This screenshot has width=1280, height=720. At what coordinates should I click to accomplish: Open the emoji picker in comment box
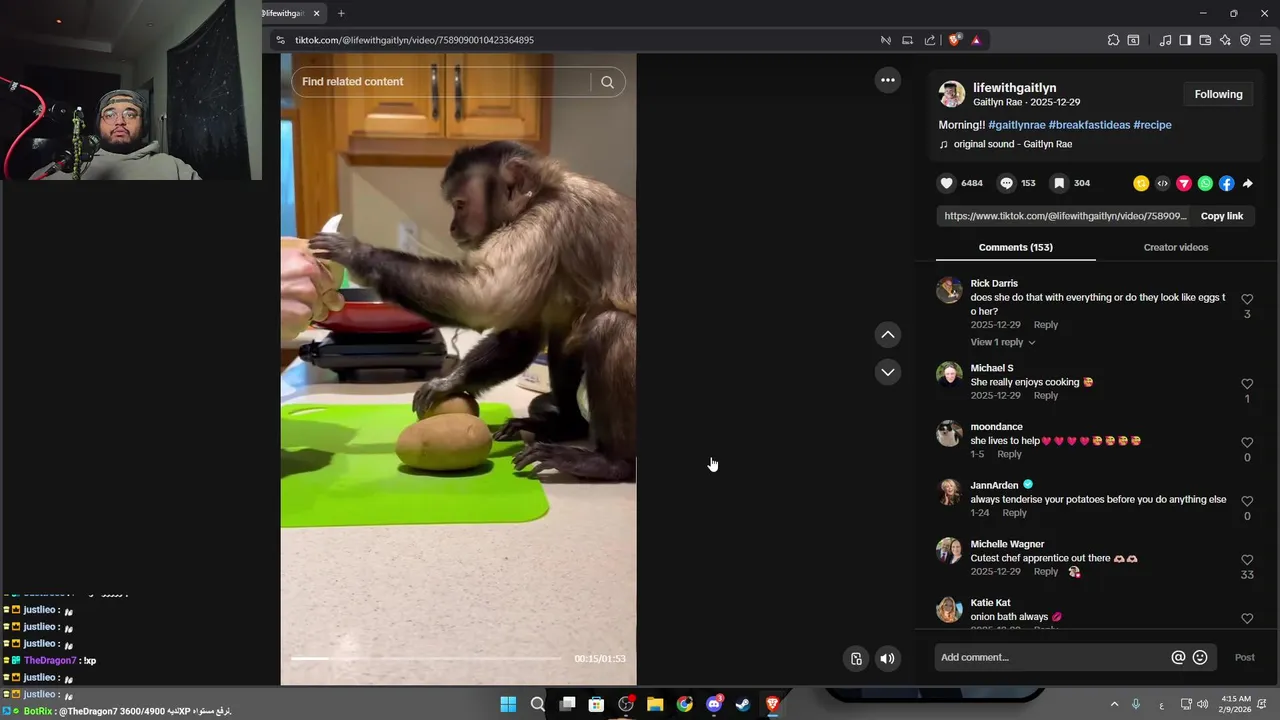click(x=1200, y=657)
